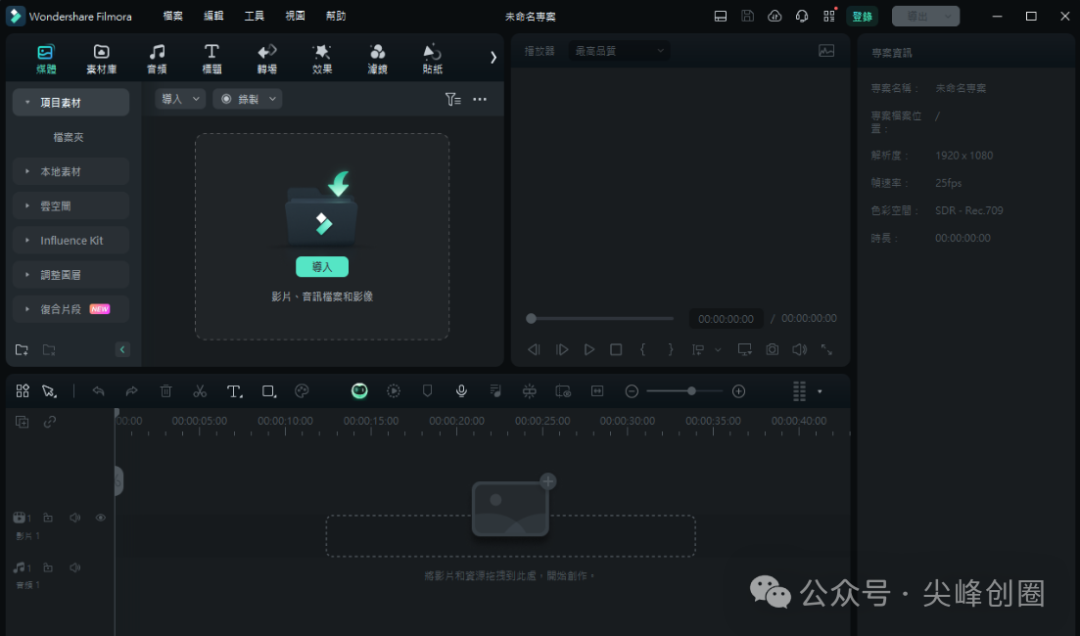Click the green AI assistant icon
This screenshot has height=636, width=1080.
tap(360, 391)
